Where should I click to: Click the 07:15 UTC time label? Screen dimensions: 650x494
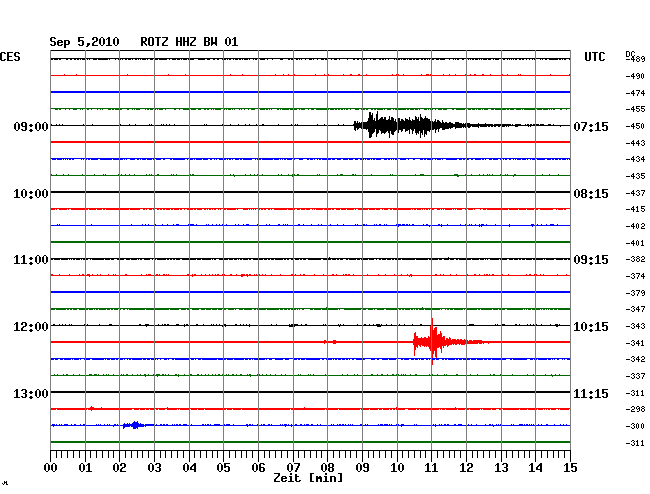[x=591, y=126]
